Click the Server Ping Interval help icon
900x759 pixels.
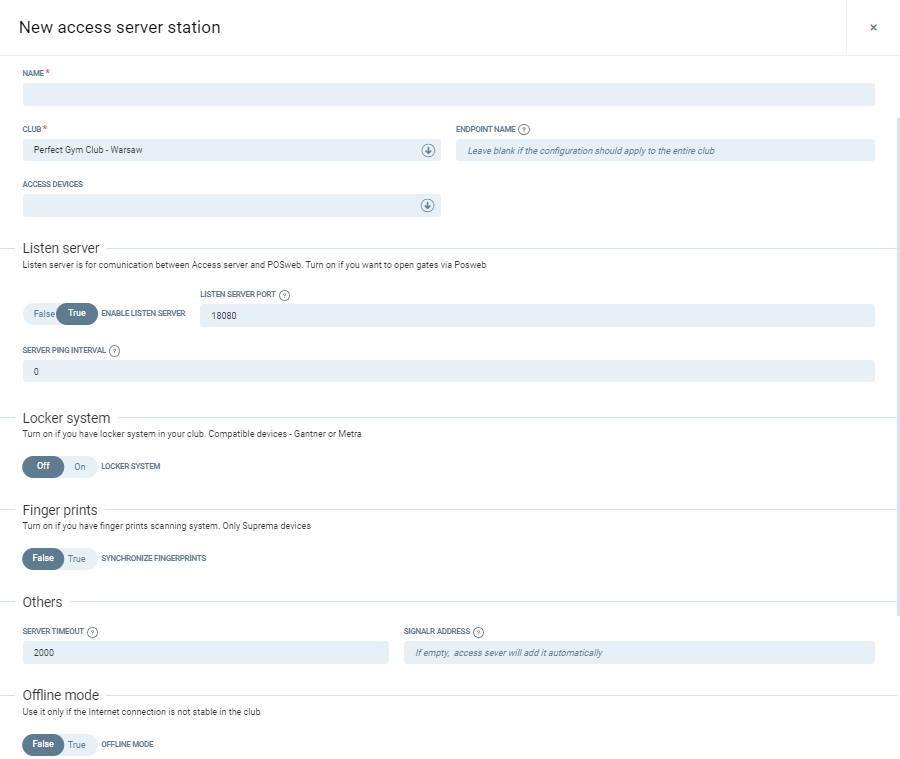115,351
